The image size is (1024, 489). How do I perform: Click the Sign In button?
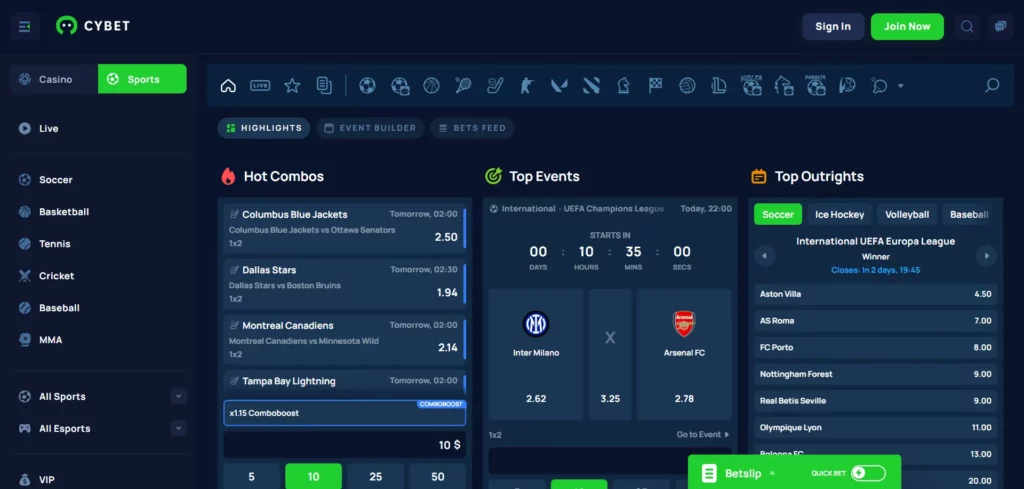(833, 27)
